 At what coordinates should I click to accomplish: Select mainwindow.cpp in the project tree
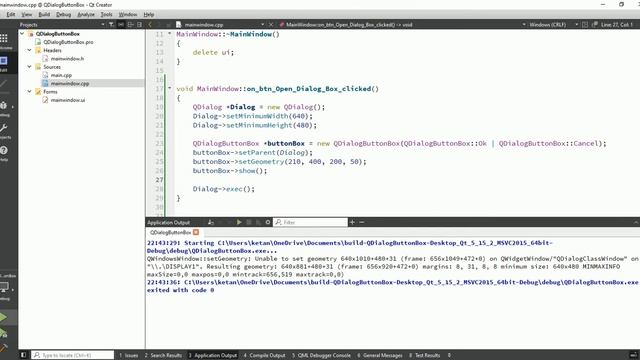70,83
